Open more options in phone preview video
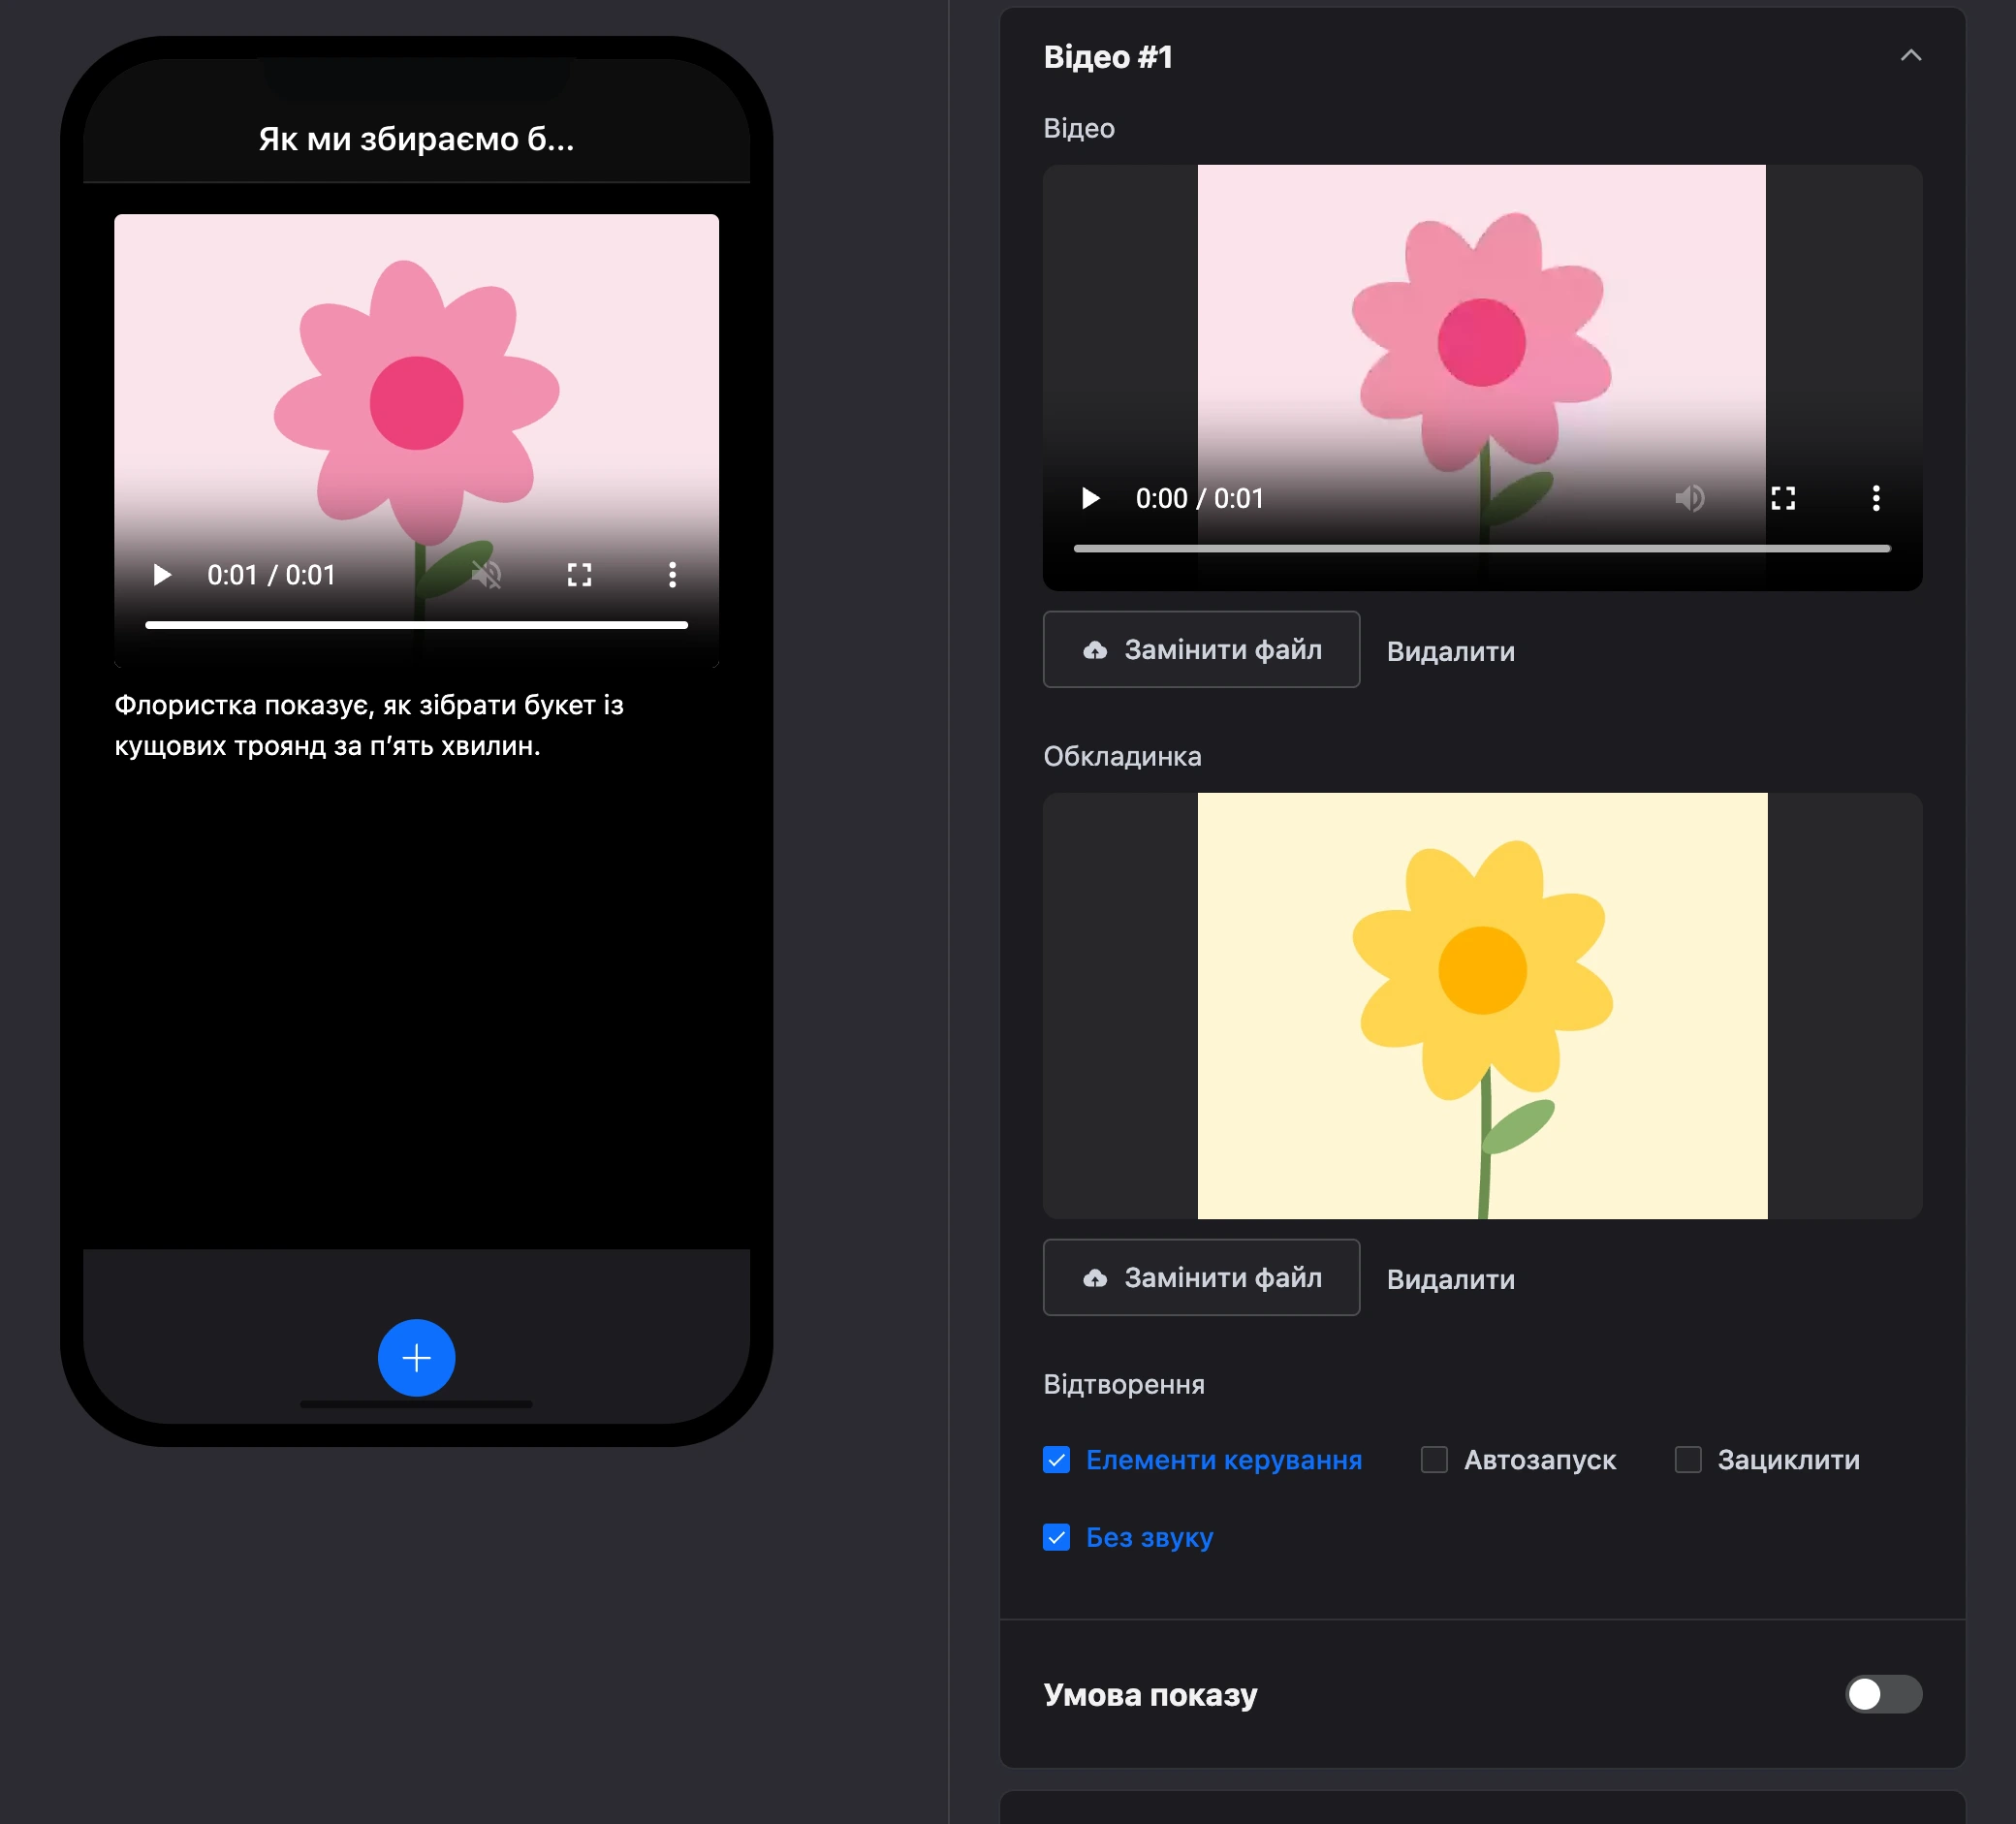The width and height of the screenshot is (2016, 1824). coord(672,575)
